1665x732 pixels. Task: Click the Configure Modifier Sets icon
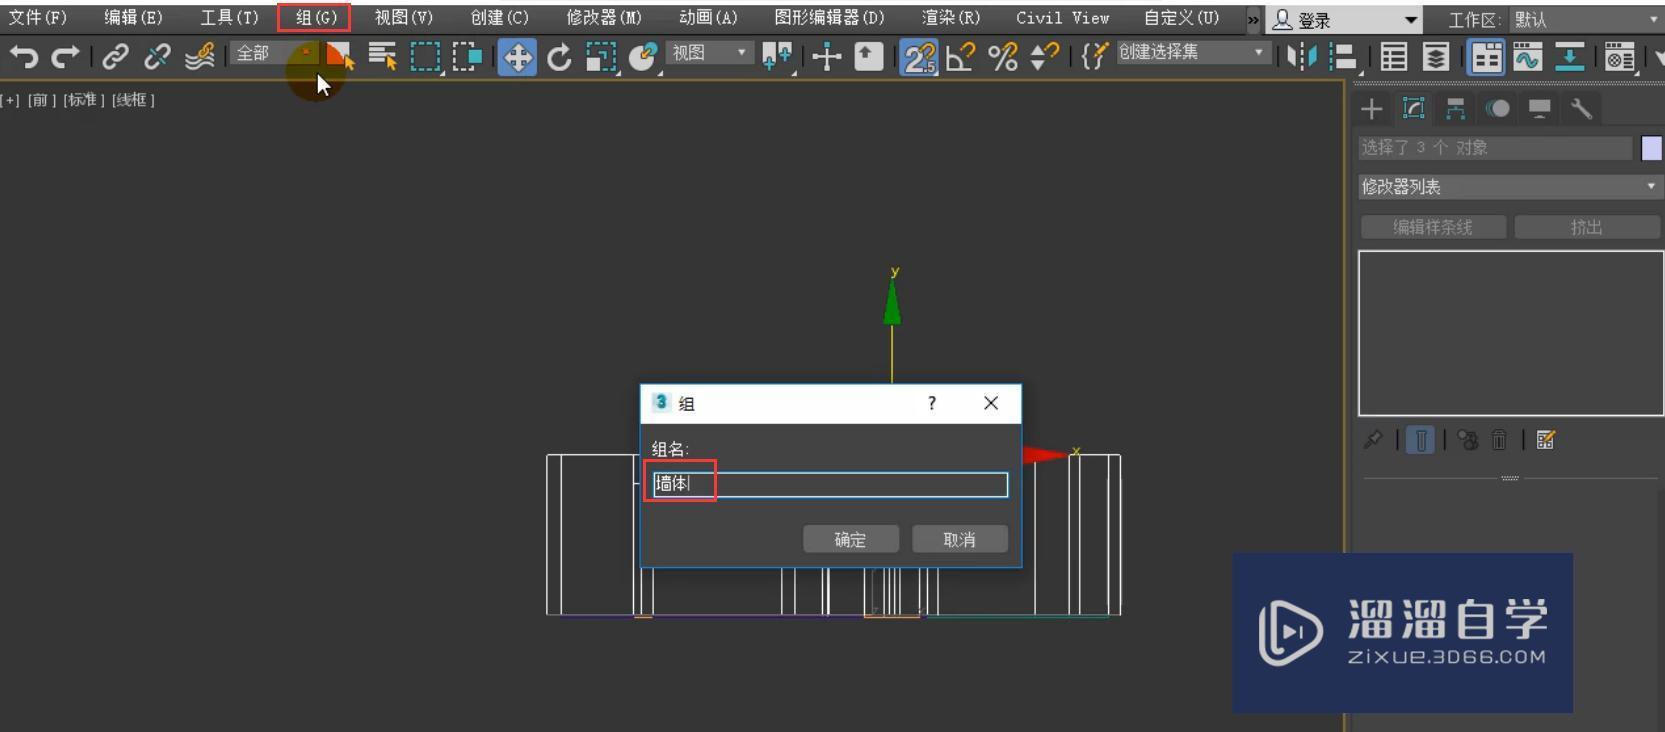pos(1545,440)
